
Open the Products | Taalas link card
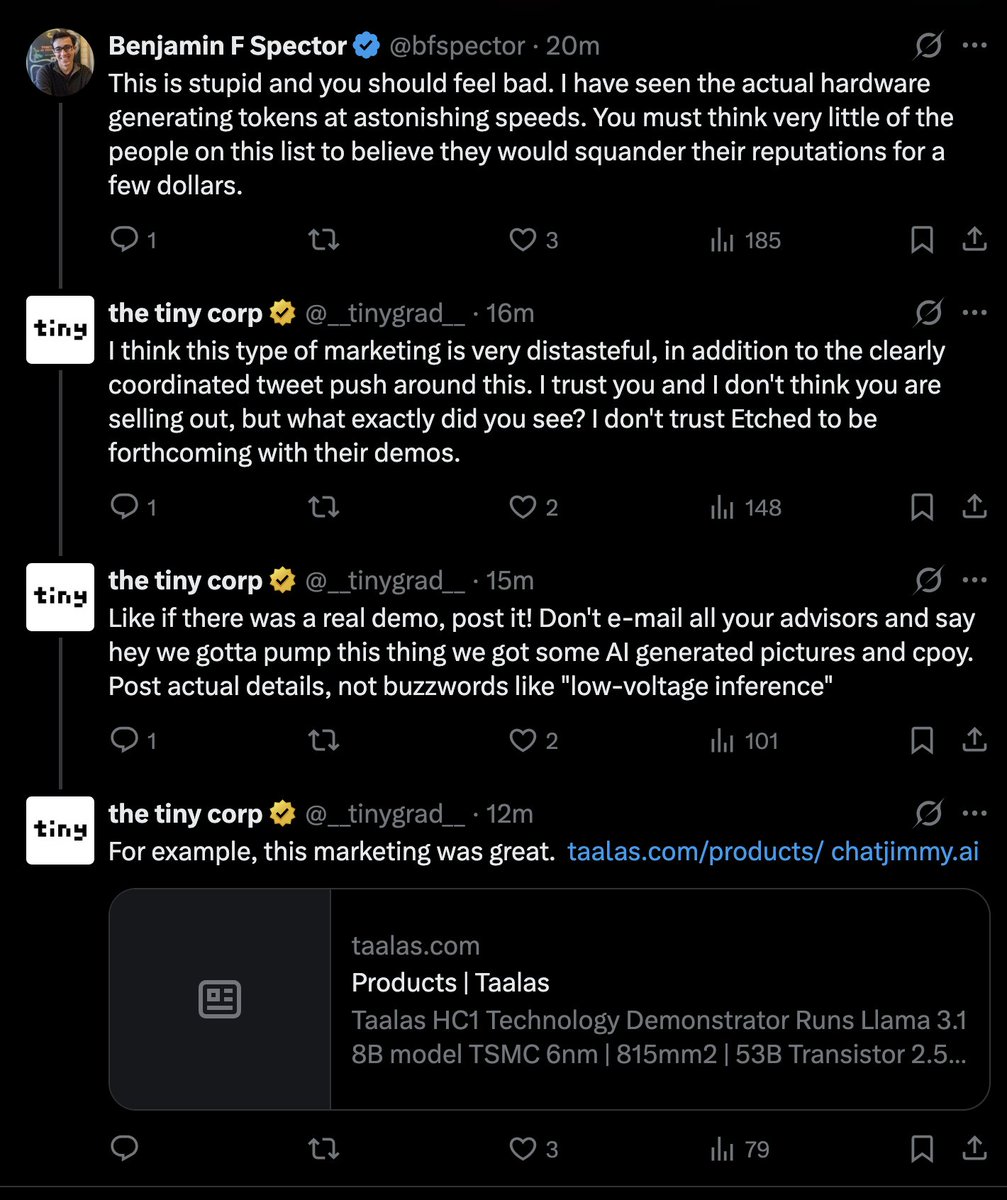coord(549,999)
